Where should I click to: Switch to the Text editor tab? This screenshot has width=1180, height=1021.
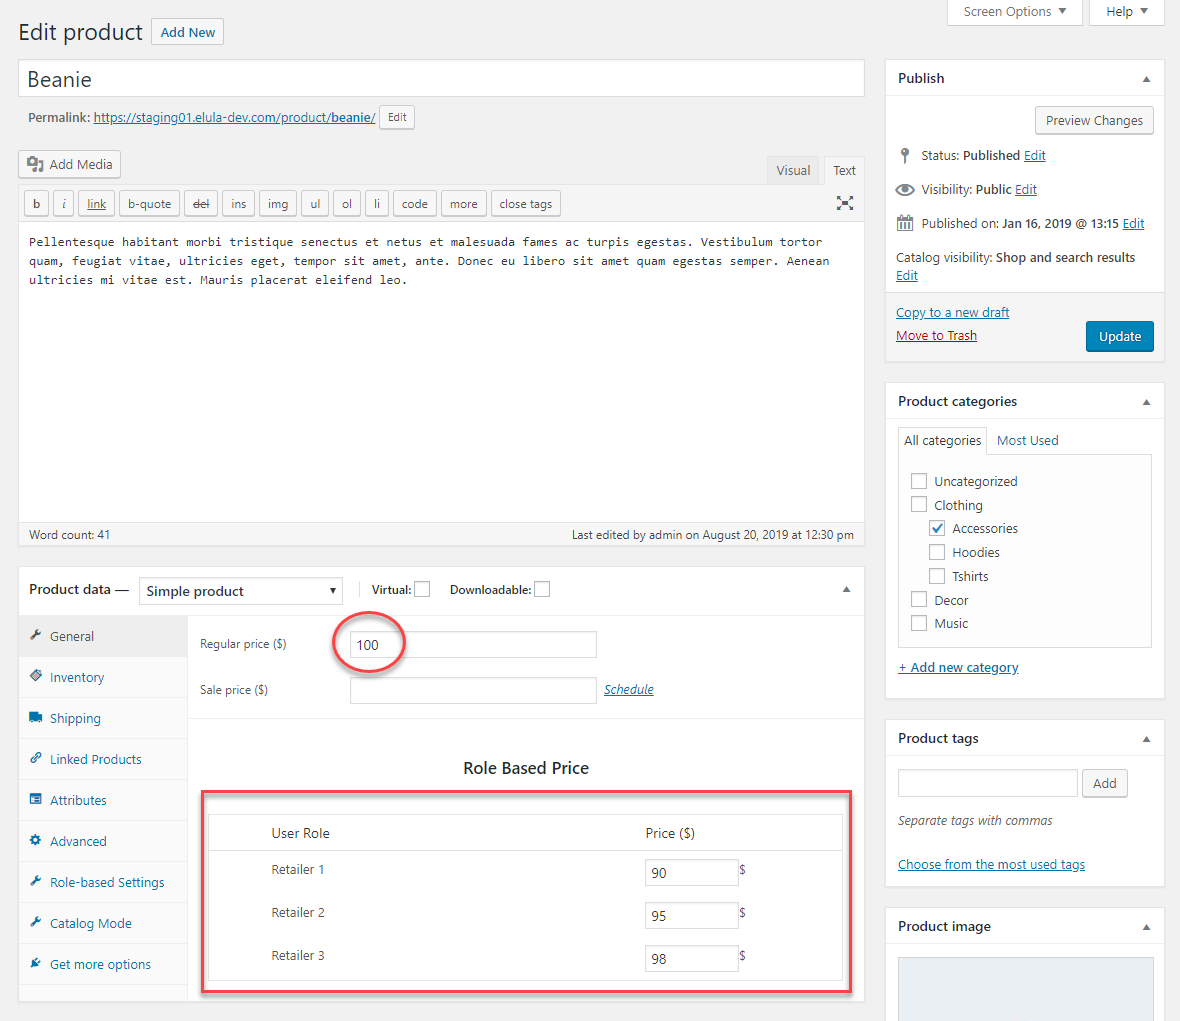tap(844, 171)
